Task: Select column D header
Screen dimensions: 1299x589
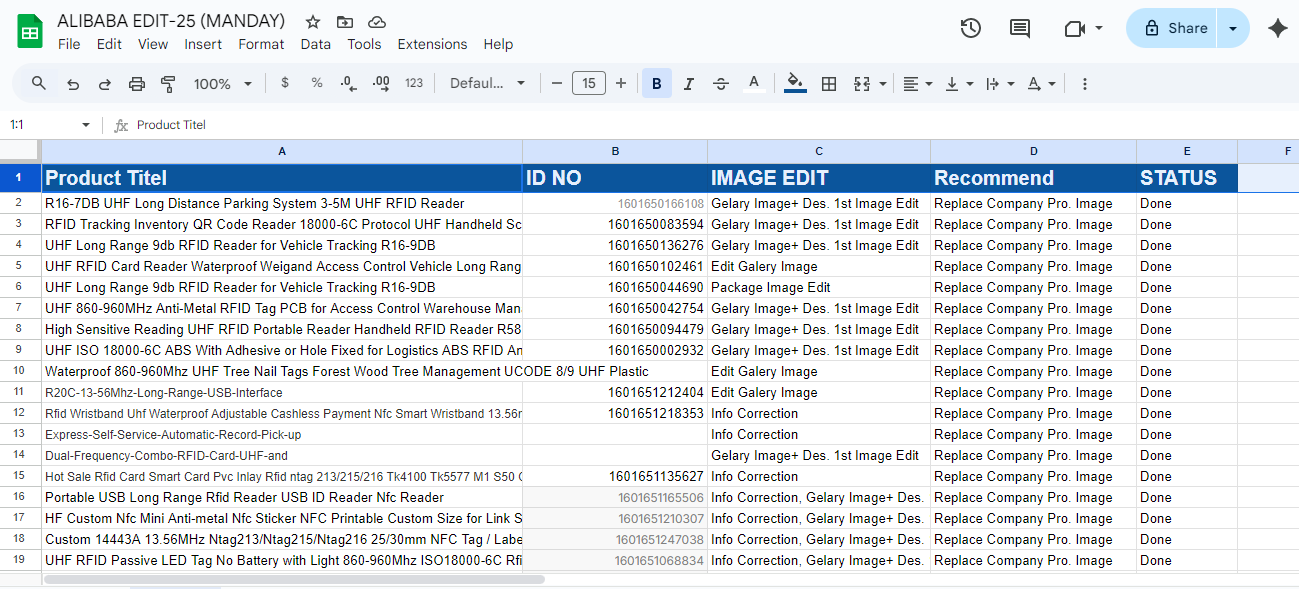Action: coord(1033,151)
